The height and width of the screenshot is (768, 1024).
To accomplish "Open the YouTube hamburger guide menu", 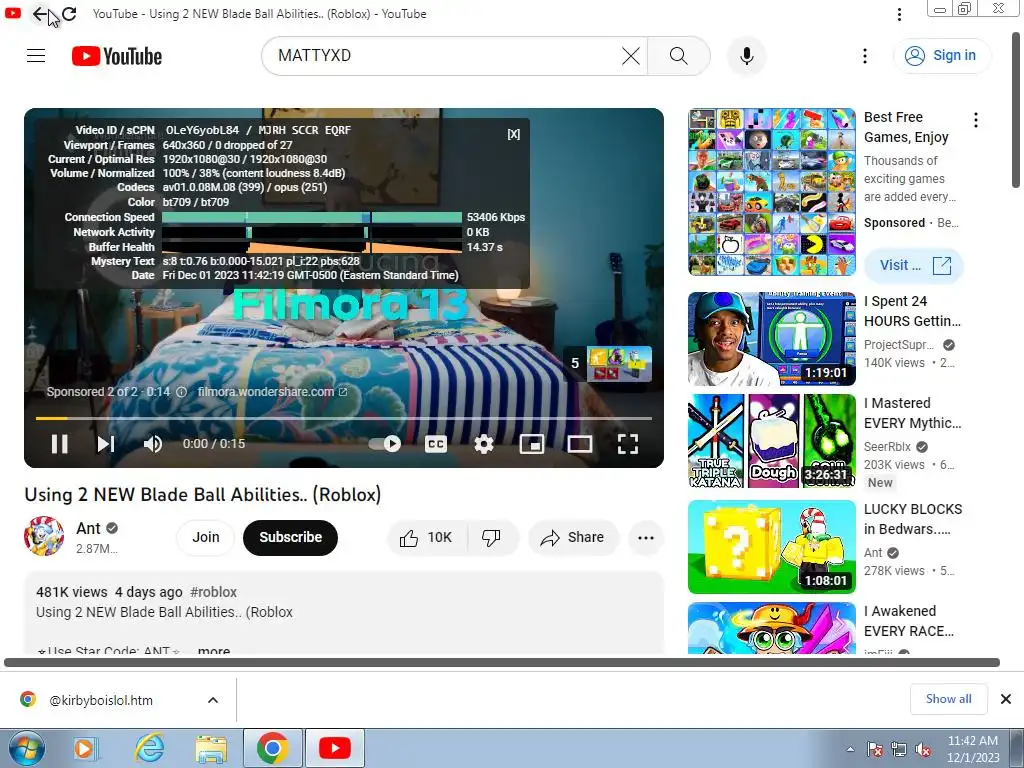I will point(36,56).
